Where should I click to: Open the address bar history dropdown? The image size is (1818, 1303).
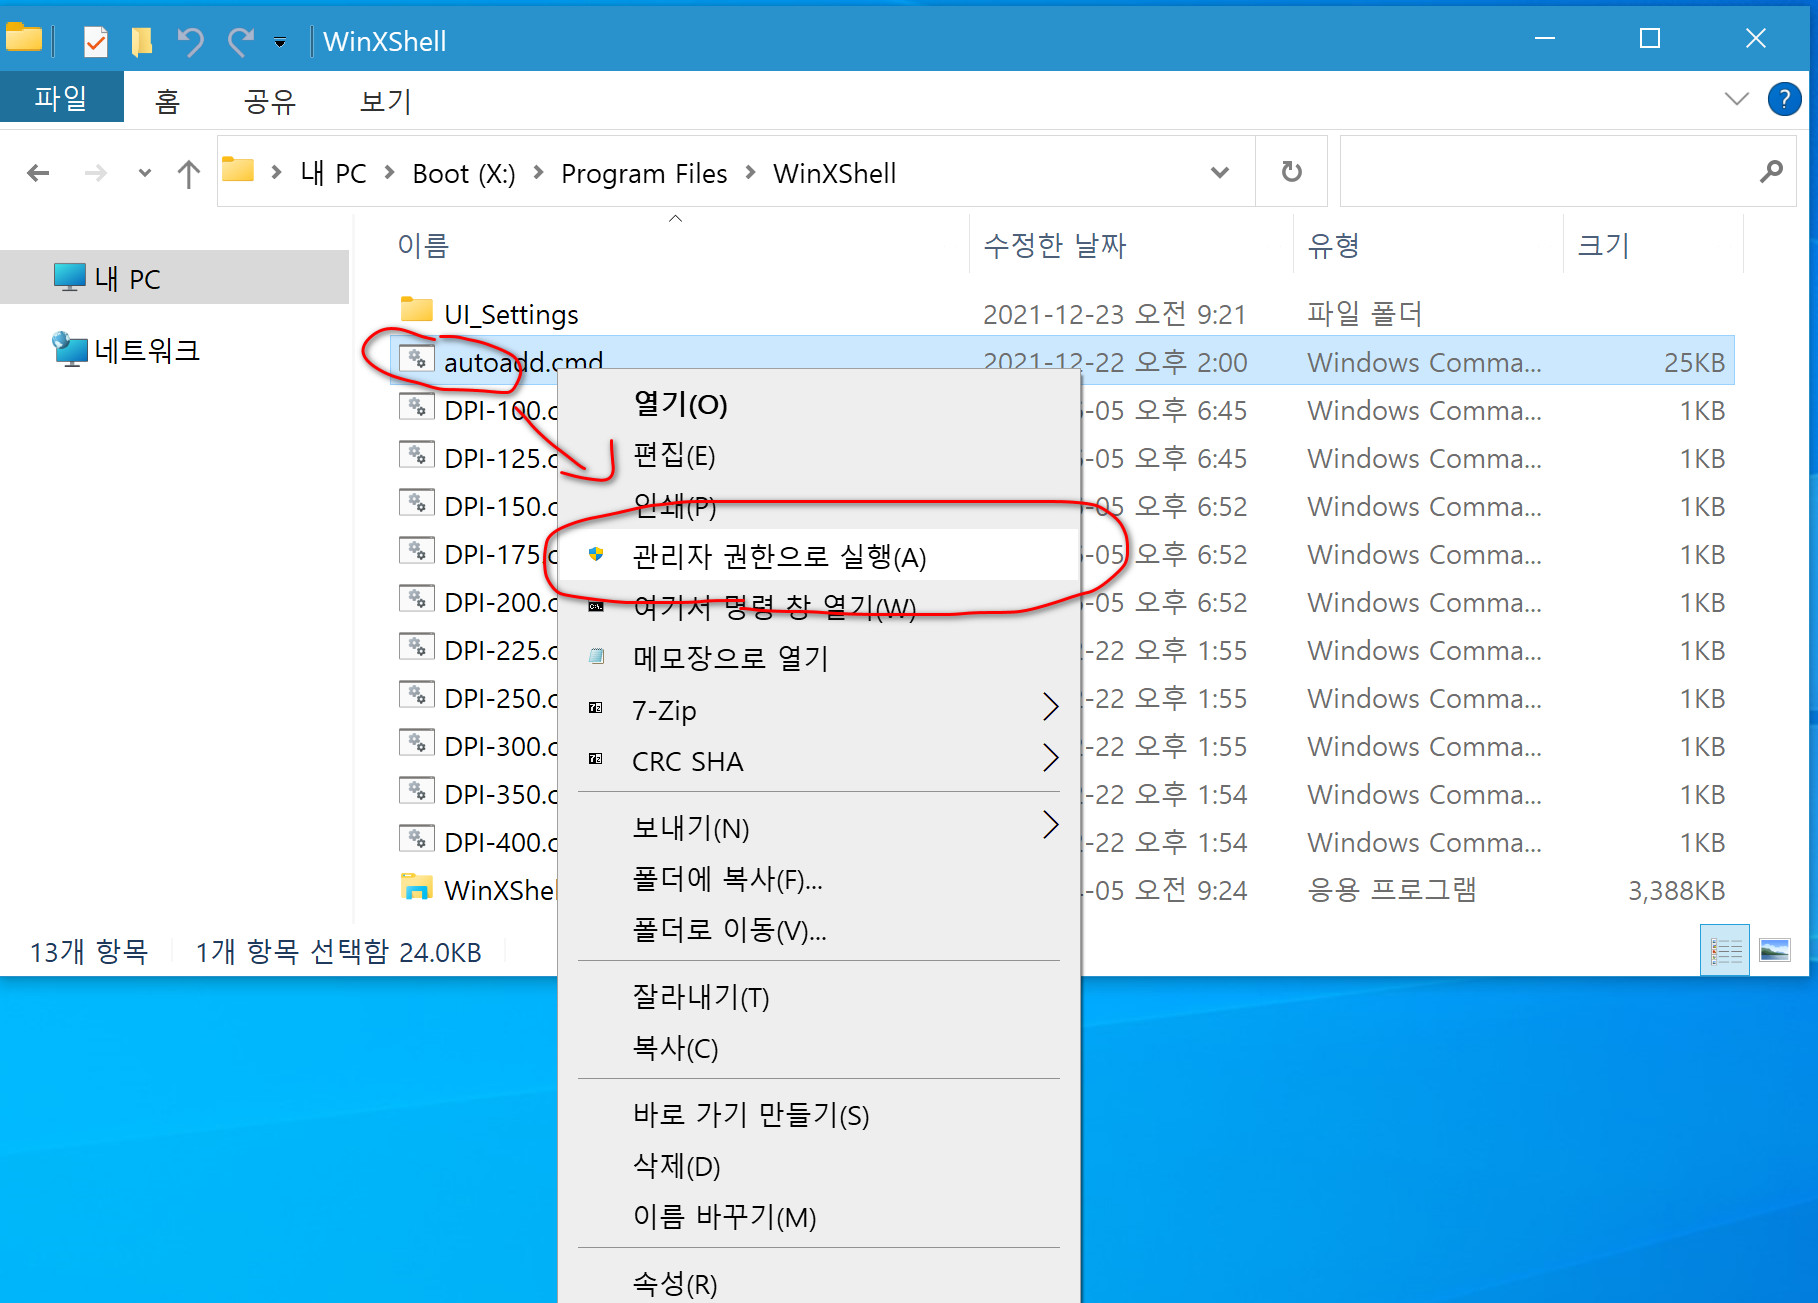point(1219,173)
